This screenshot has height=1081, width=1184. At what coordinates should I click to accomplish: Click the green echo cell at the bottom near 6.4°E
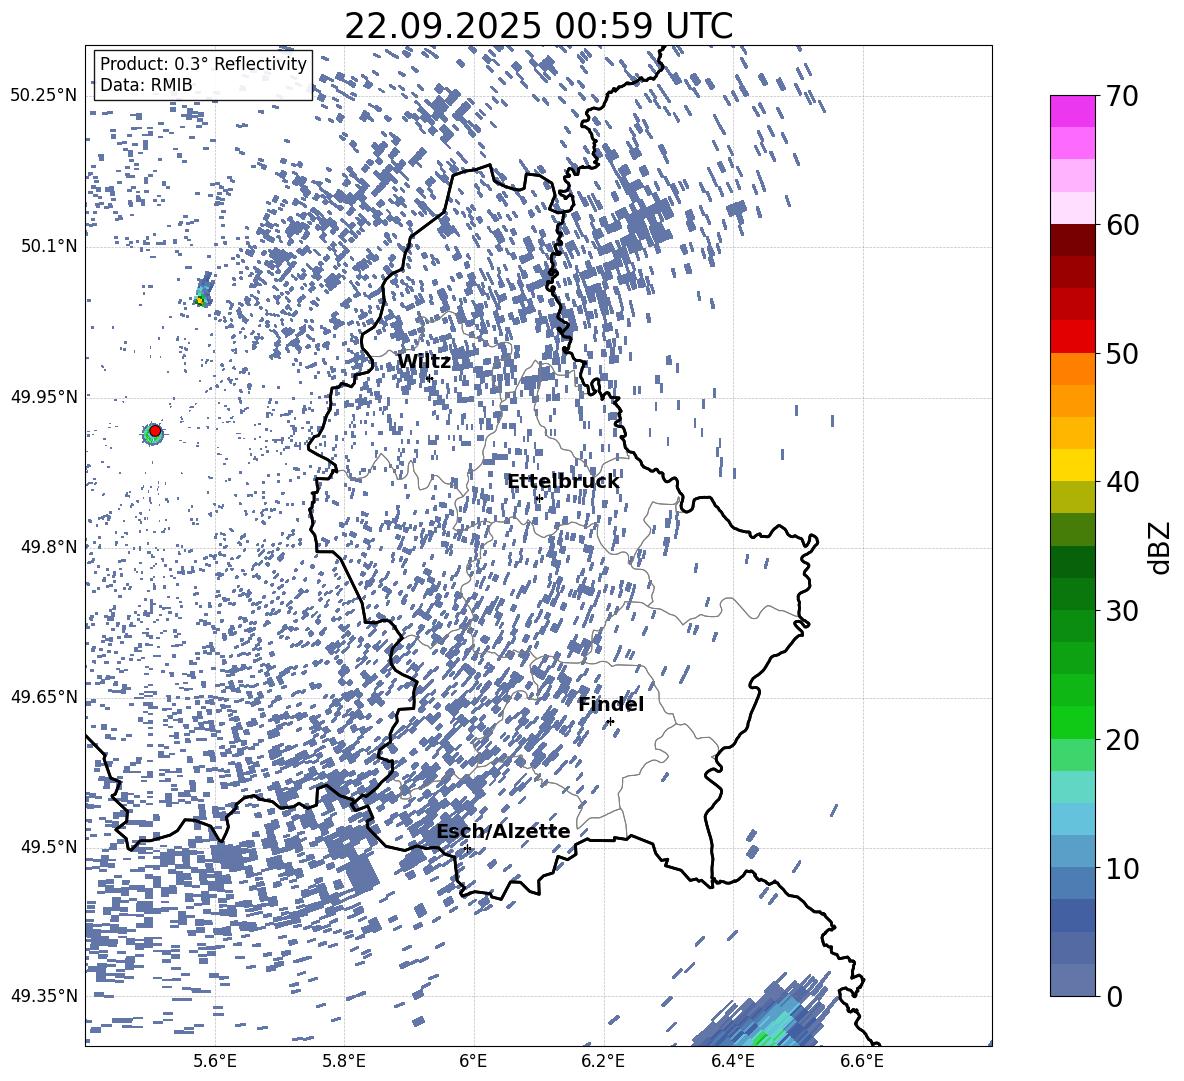tap(759, 1040)
